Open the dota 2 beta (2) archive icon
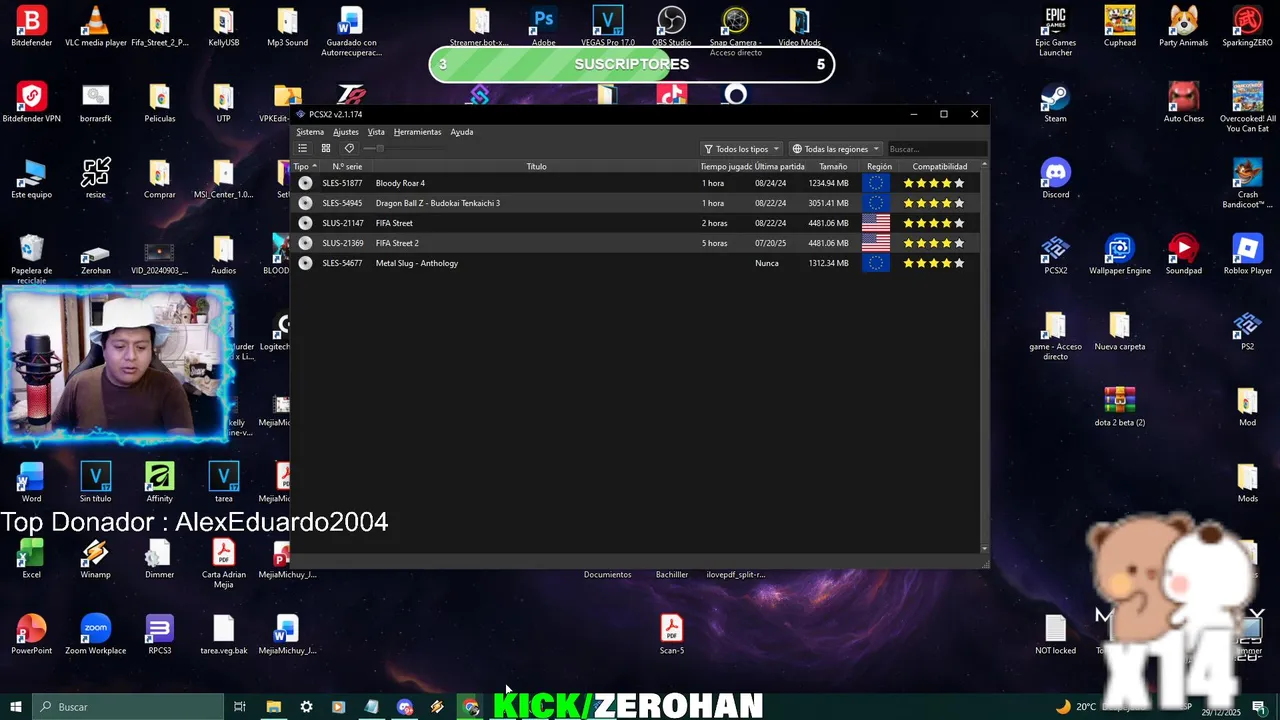Image resolution: width=1280 pixels, height=720 pixels. [x=1119, y=407]
